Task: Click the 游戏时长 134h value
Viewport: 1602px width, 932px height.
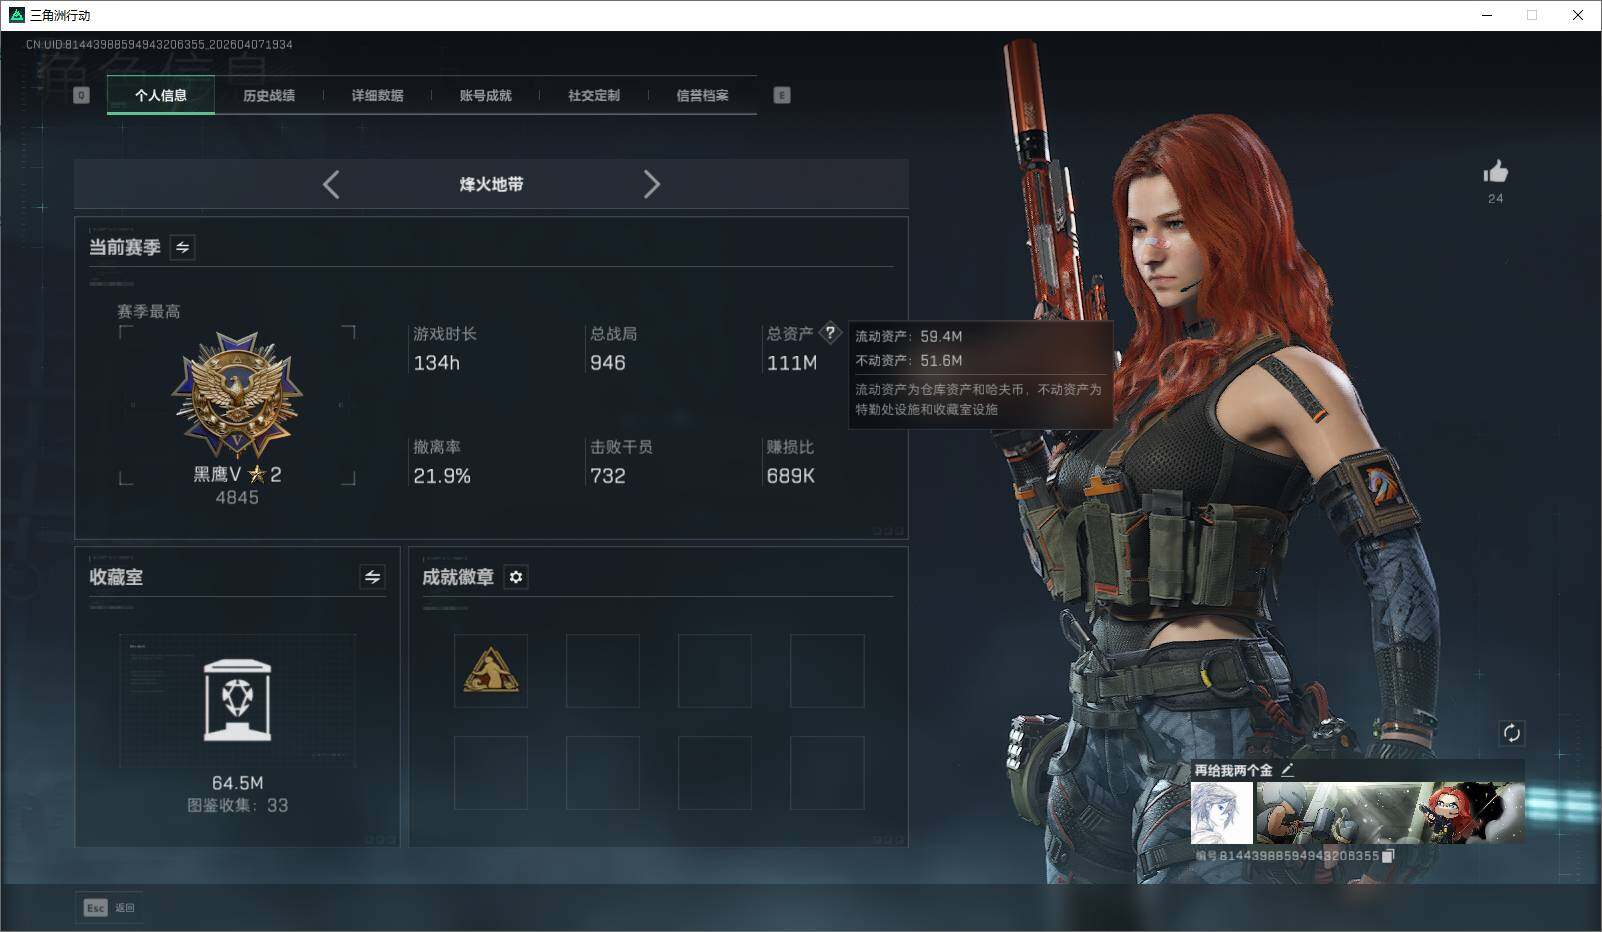Action: [437, 363]
